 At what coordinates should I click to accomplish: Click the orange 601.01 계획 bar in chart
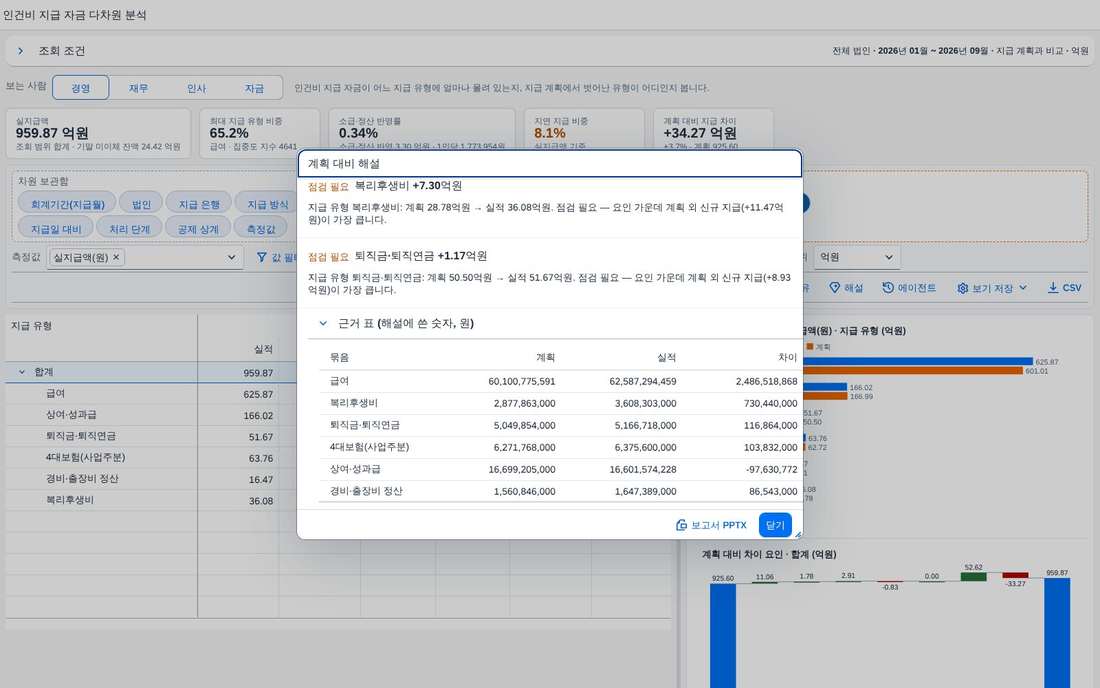coord(913,371)
